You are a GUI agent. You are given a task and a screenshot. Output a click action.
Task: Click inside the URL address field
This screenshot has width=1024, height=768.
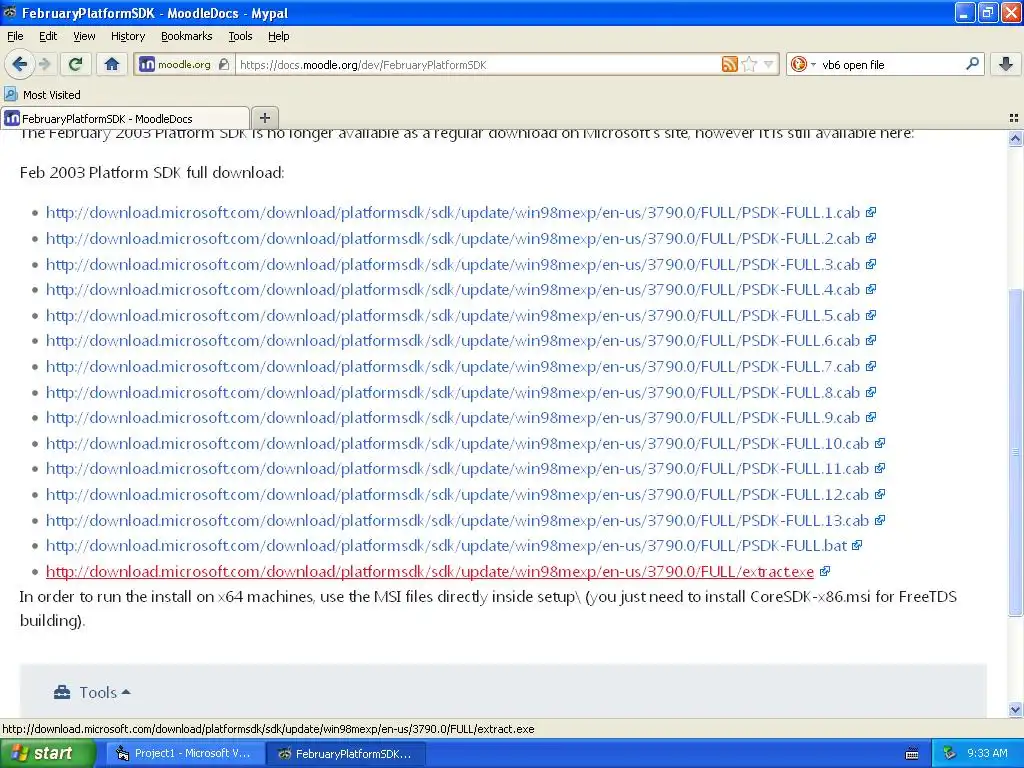click(478, 65)
